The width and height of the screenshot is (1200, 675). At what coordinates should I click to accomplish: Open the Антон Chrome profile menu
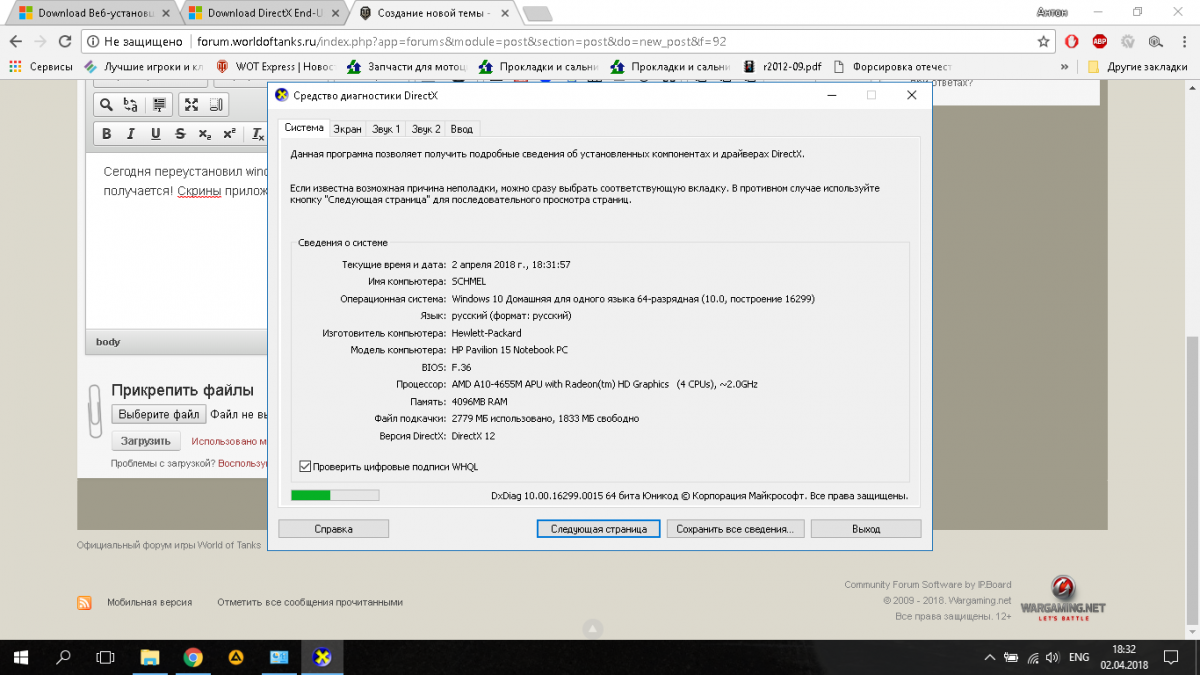pos(1053,12)
